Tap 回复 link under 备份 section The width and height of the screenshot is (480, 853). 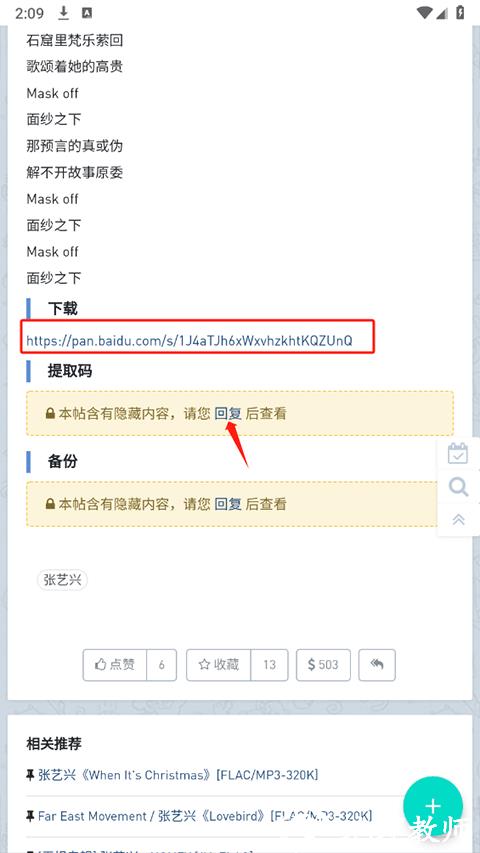[228, 504]
